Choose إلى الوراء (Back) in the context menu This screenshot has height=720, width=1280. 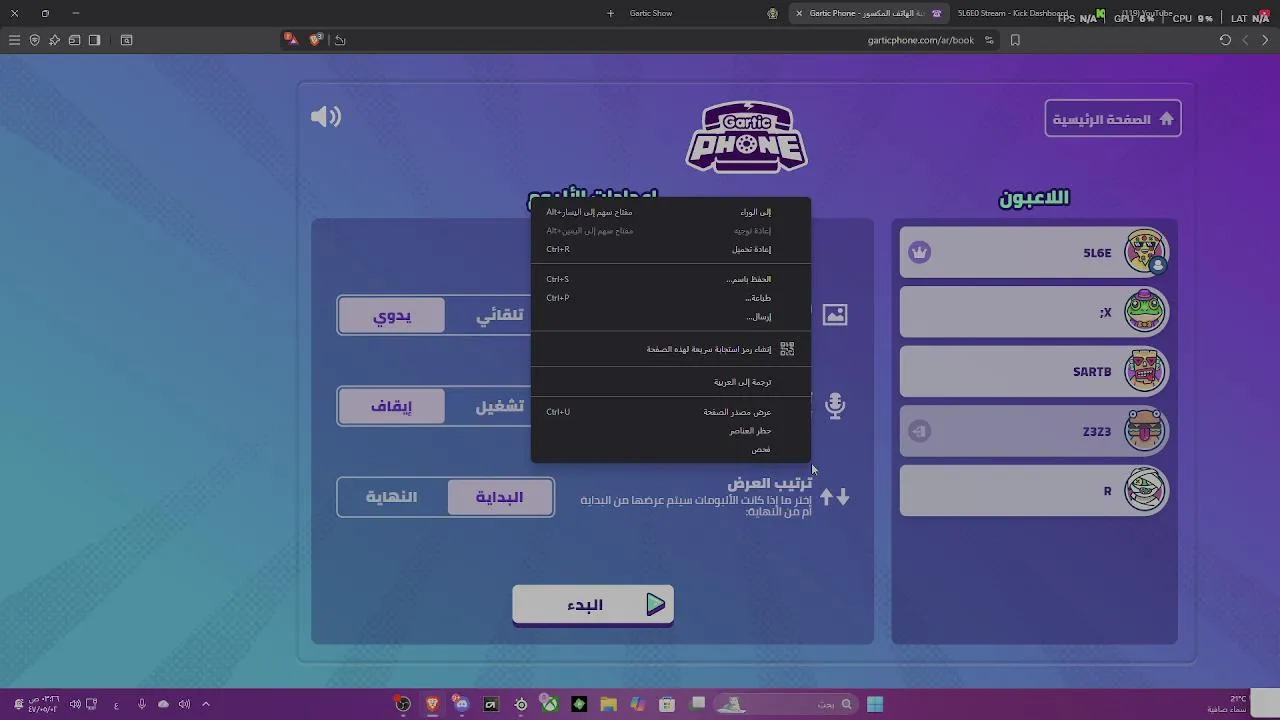point(670,212)
